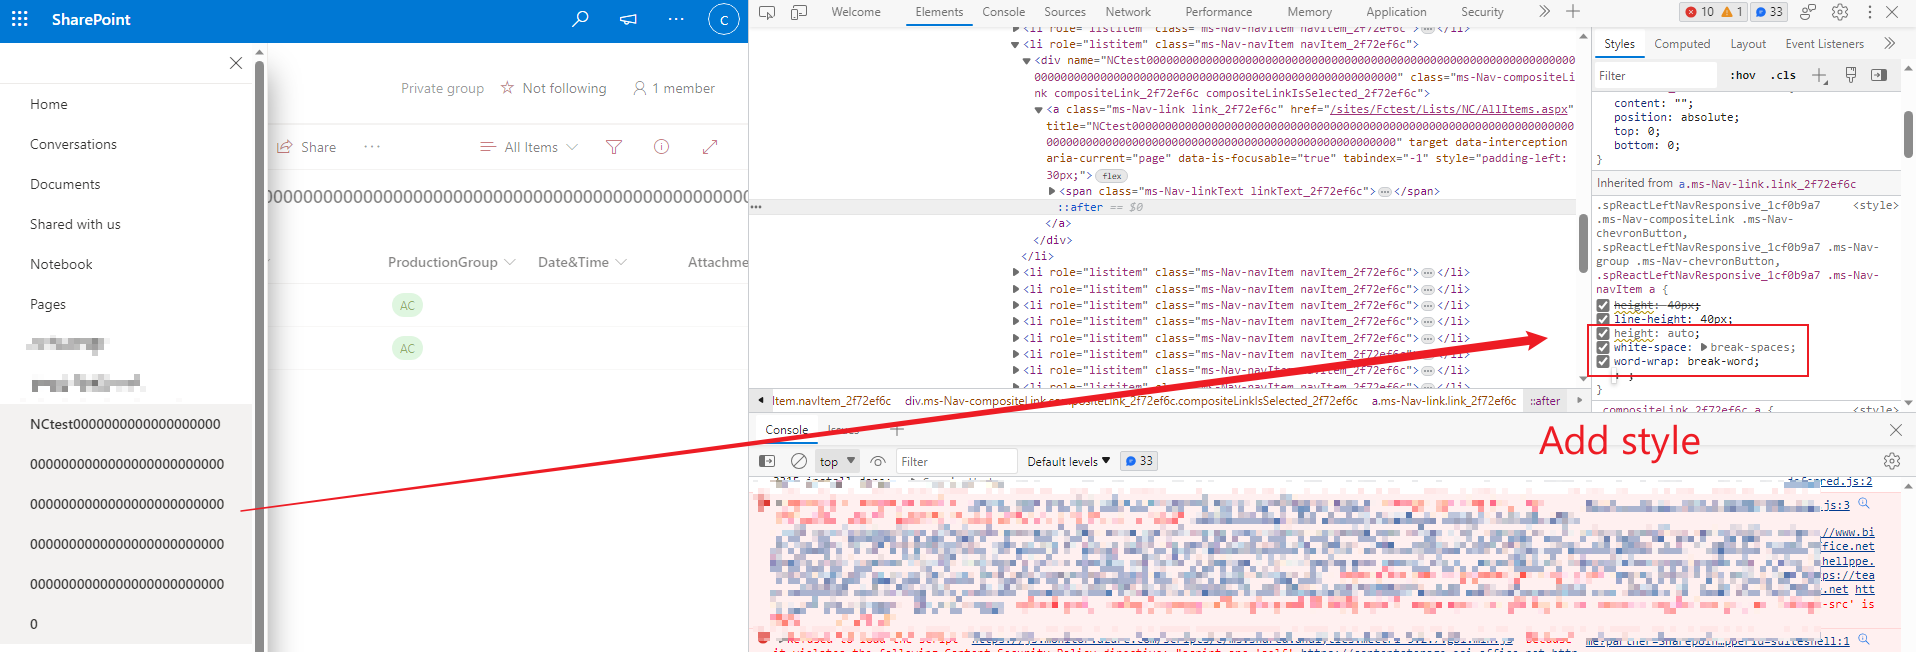Open the Computed styles tab
1916x652 pixels.
pos(1682,44)
